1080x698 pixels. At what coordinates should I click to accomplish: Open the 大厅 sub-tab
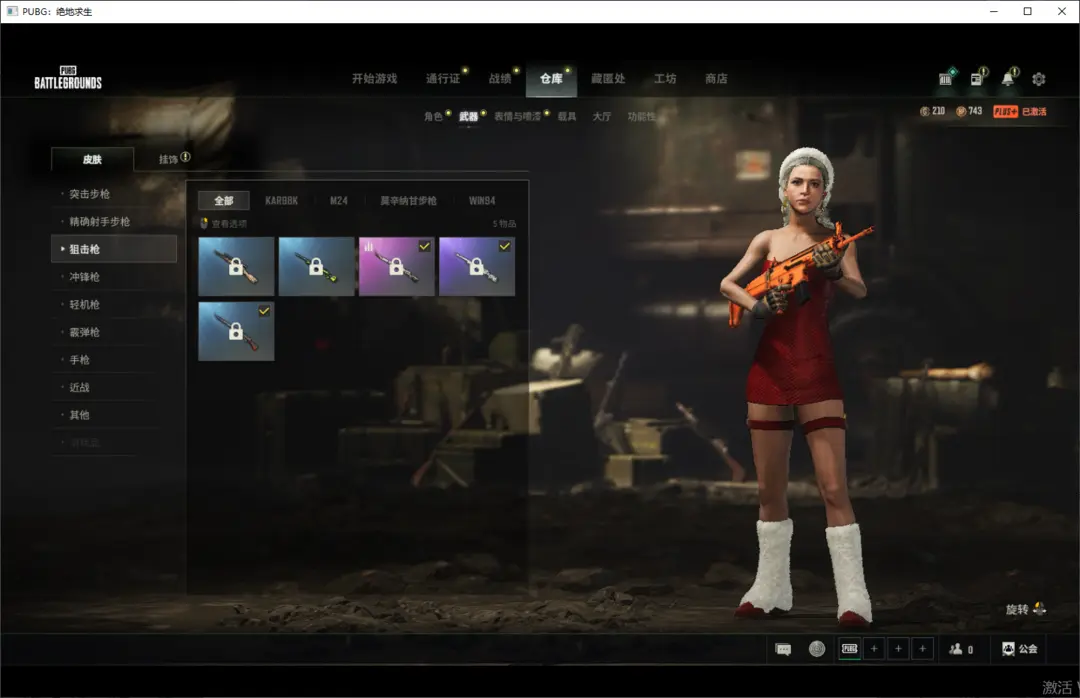click(x=602, y=116)
